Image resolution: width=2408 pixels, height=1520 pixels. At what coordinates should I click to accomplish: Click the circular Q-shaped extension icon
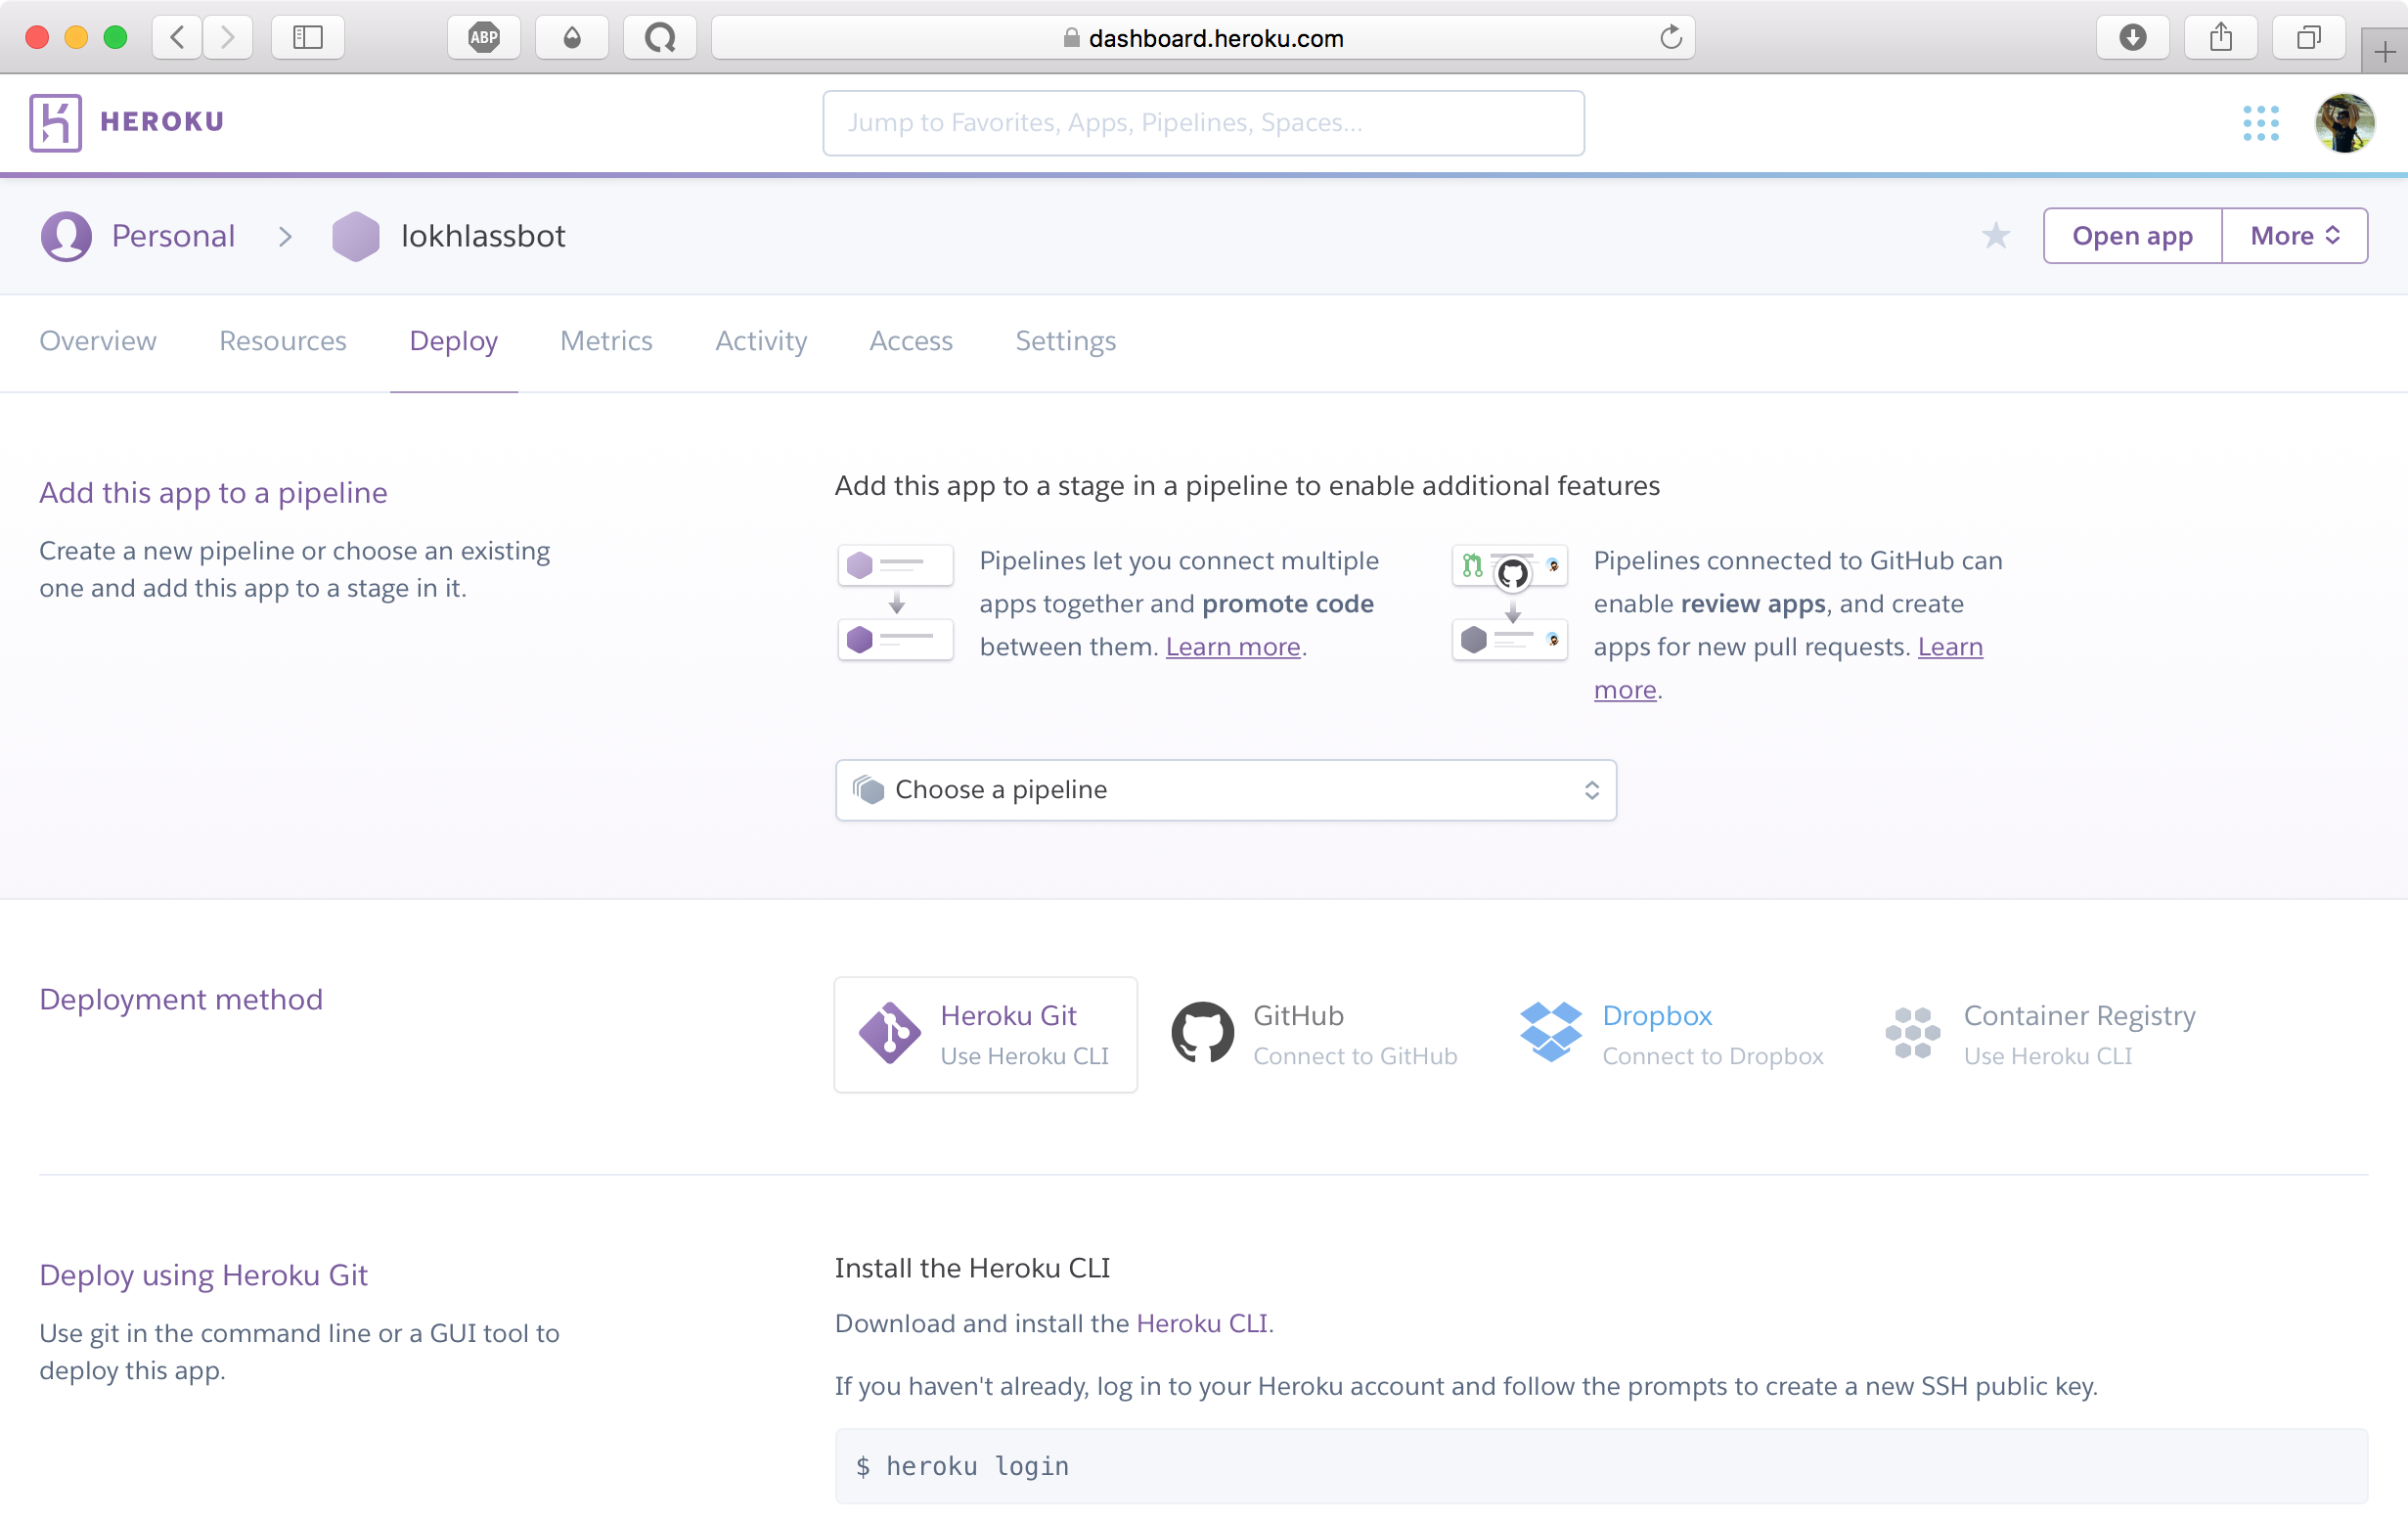(x=660, y=38)
